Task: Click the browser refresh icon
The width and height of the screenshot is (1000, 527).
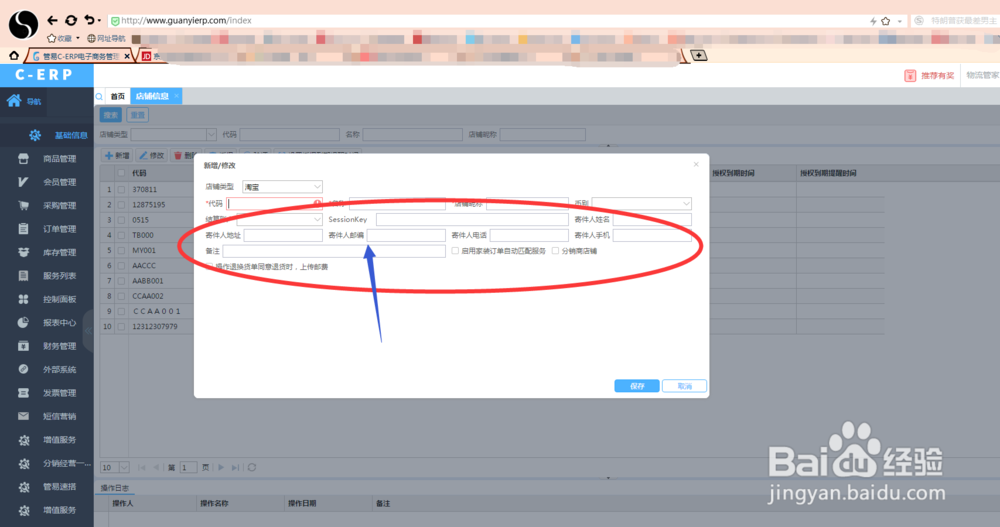Action: tap(71, 20)
